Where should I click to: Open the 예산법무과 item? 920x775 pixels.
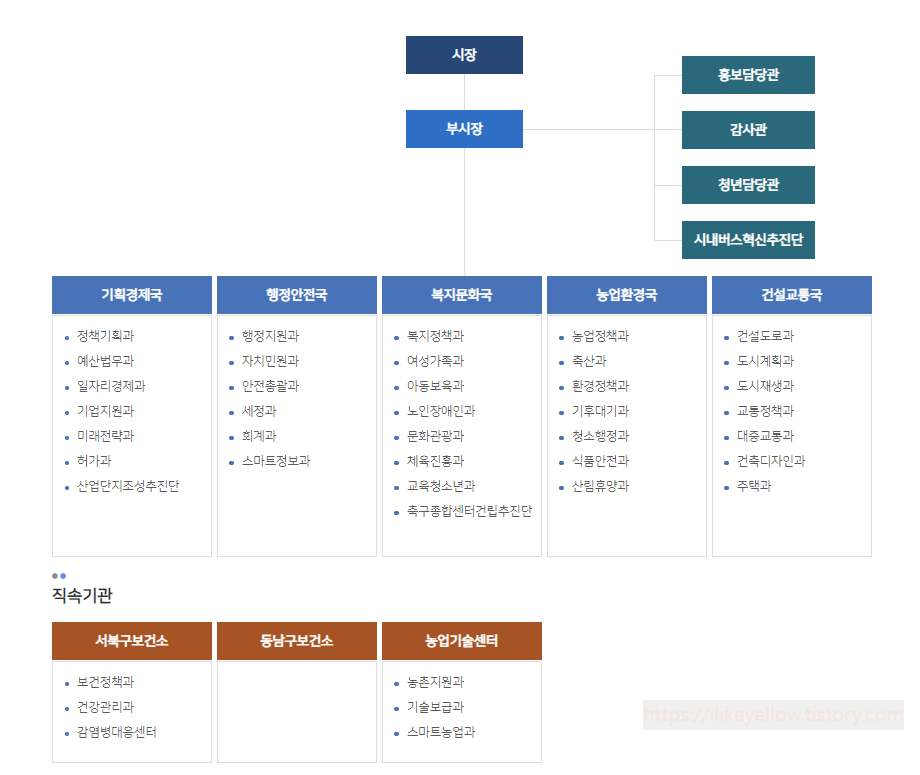tap(106, 361)
